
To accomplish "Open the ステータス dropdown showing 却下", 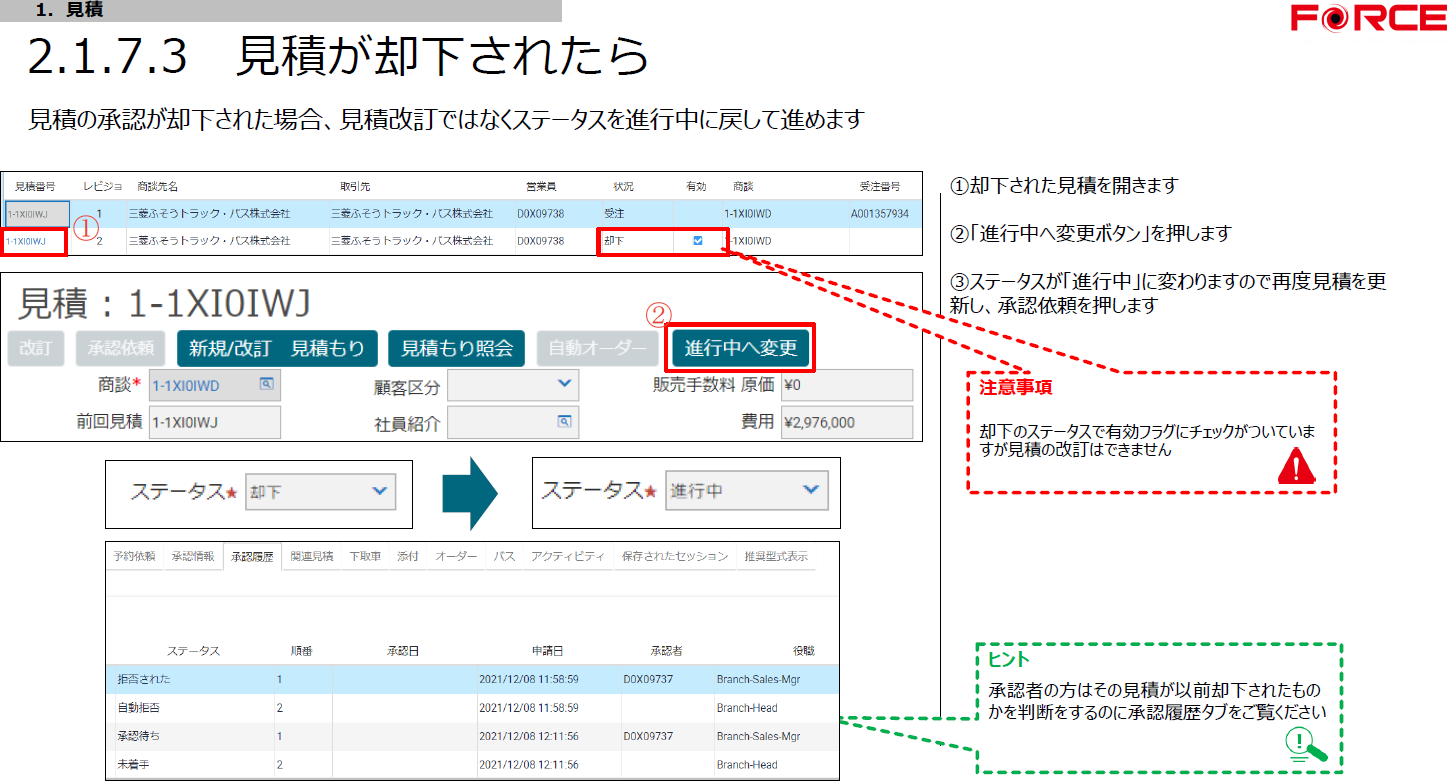I will click(380, 491).
